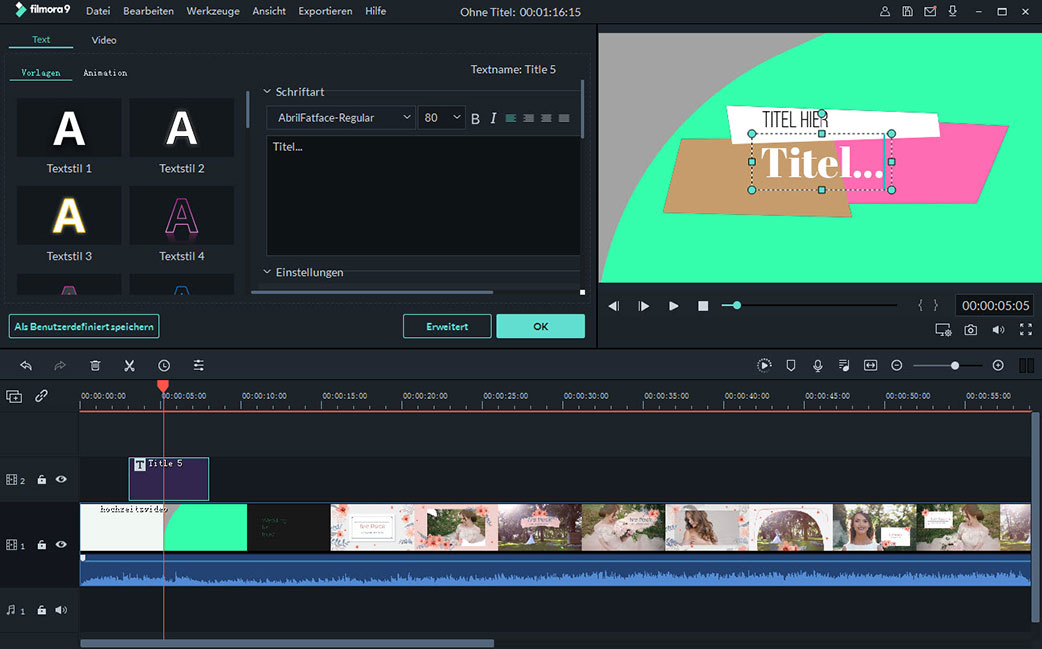Click the horizontal timeline scrollbar
The width and height of the screenshot is (1042, 649).
(x=287, y=643)
